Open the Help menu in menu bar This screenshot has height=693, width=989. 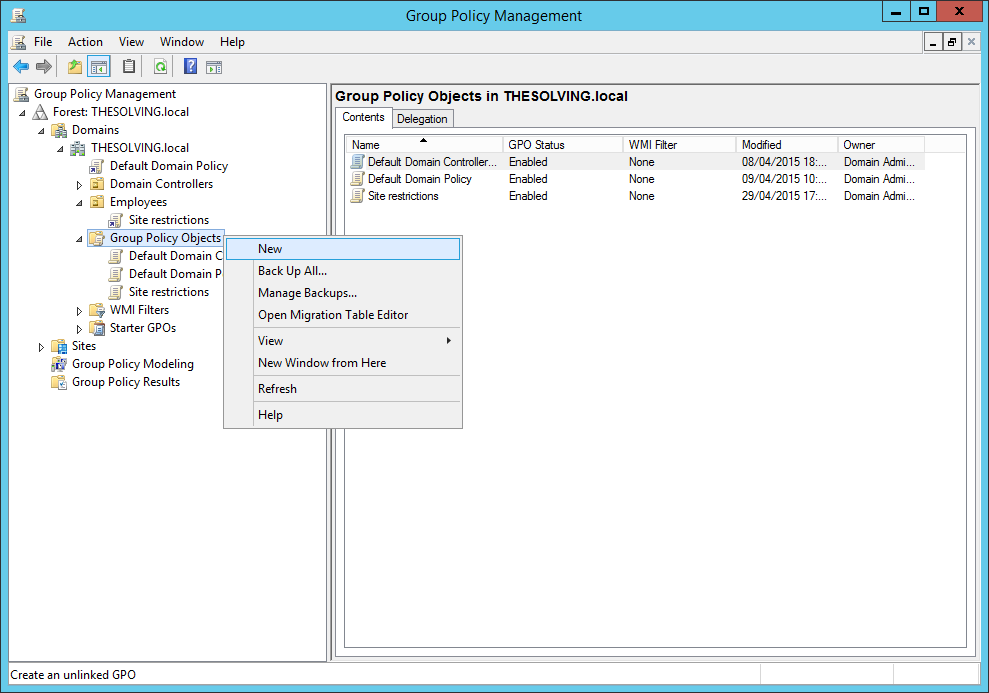click(232, 42)
